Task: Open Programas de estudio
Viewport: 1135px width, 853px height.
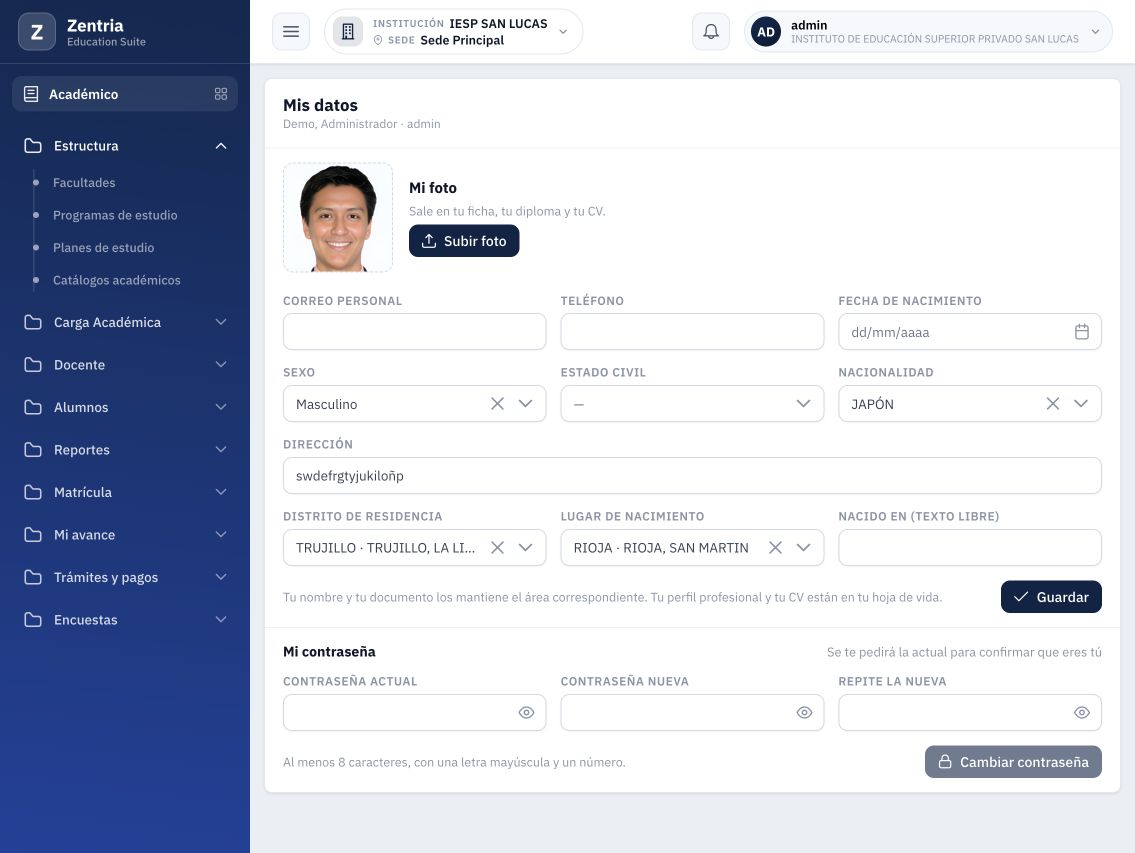Action: coord(115,215)
